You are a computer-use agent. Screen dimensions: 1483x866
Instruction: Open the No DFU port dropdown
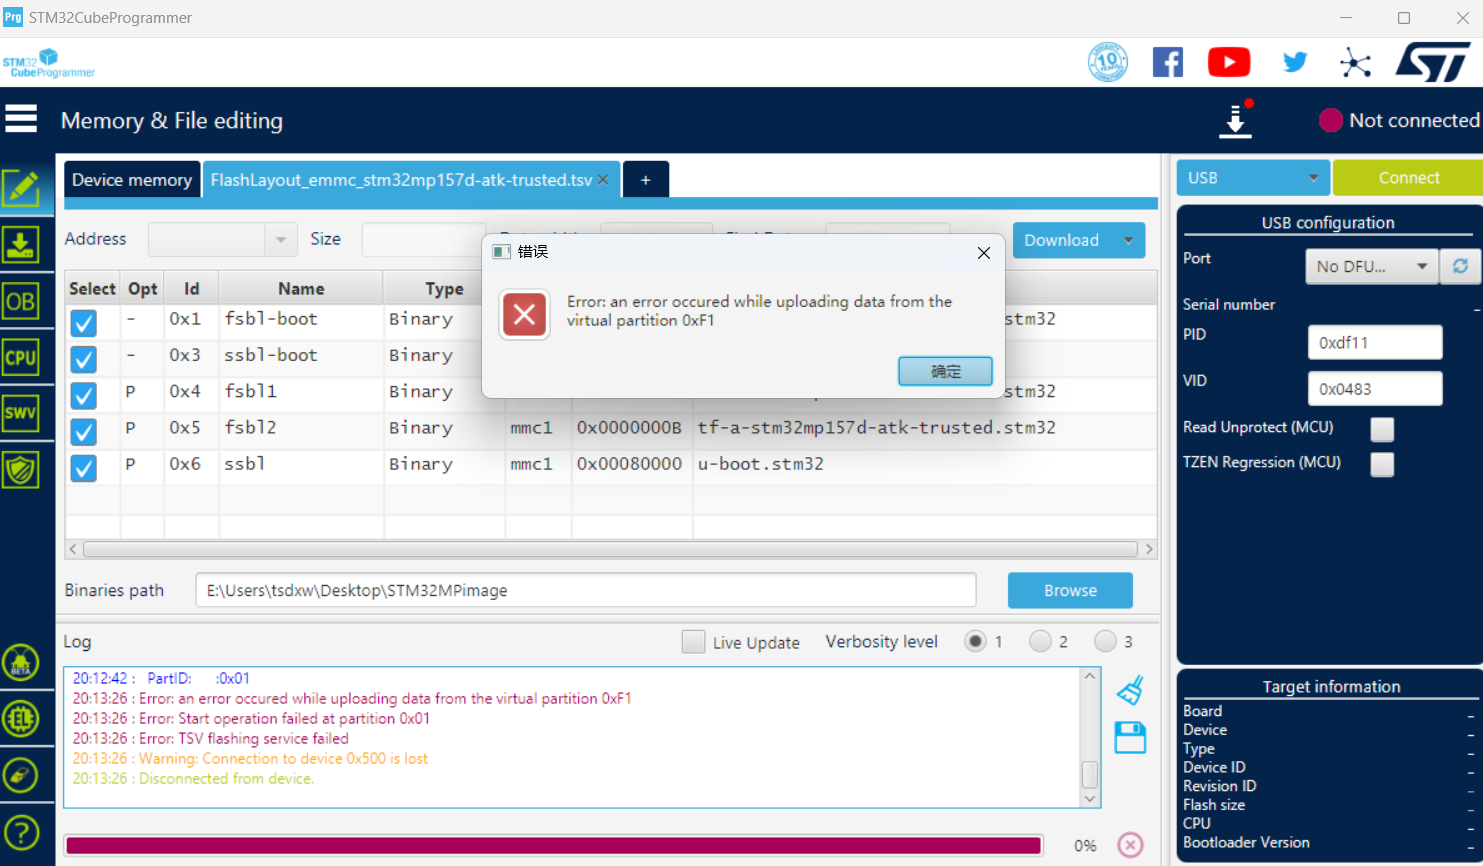(x=1372, y=266)
